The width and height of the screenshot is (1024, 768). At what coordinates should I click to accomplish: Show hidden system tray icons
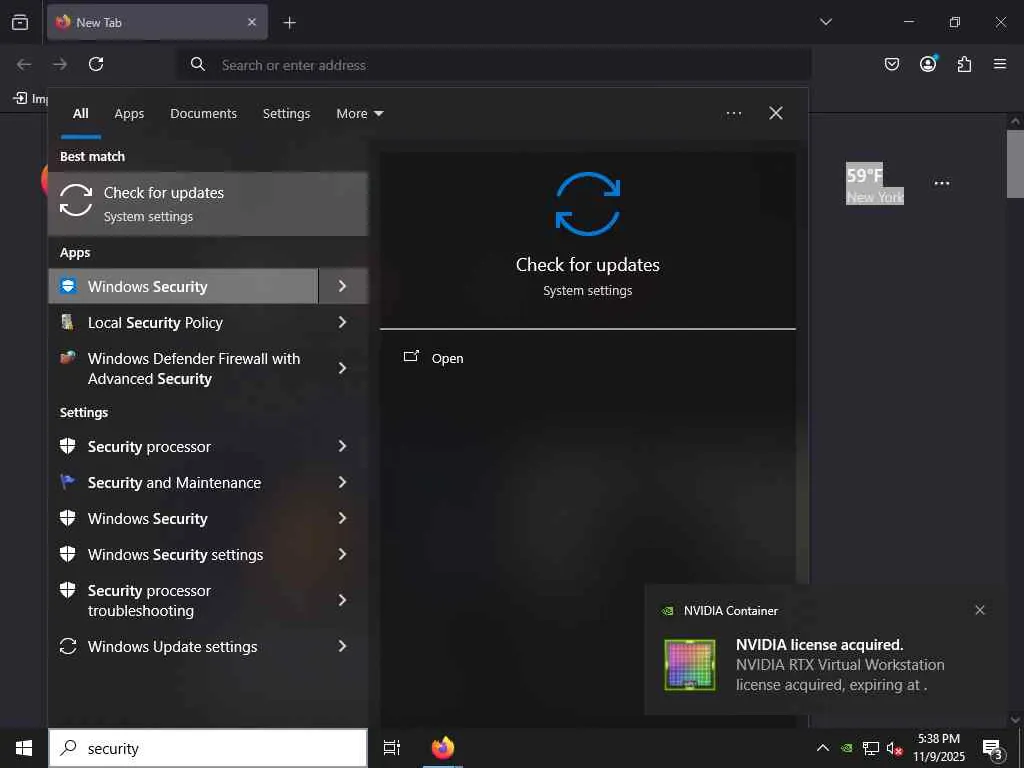coord(823,748)
